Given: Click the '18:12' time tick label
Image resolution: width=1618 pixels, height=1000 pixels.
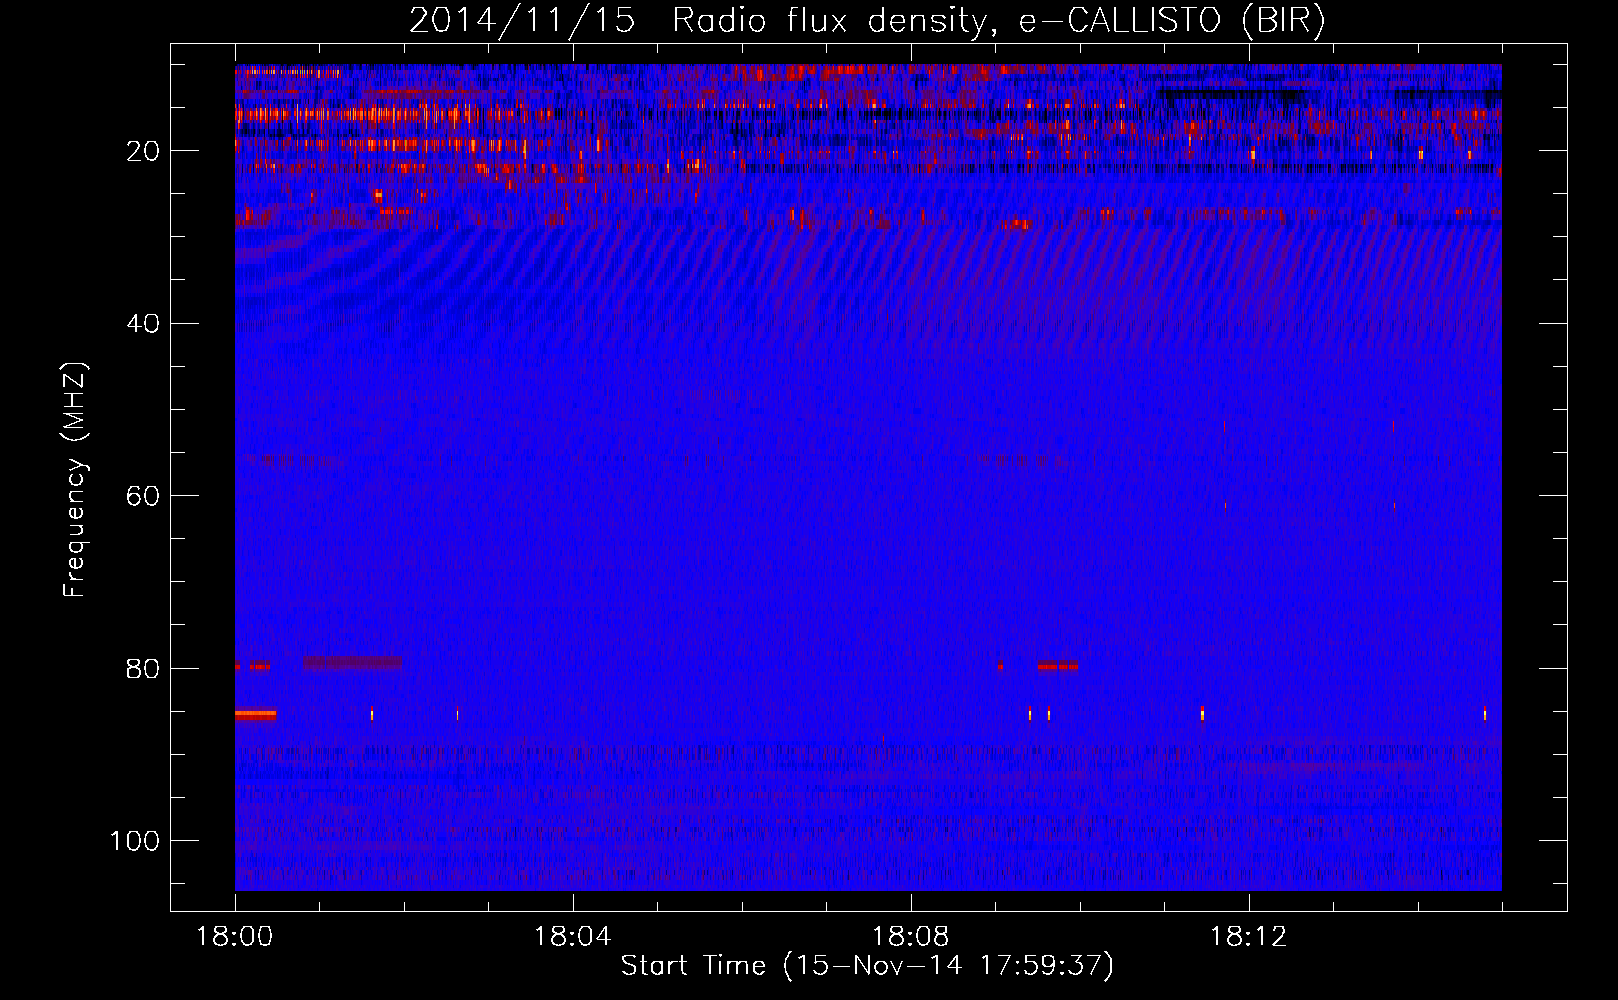Looking at the screenshot, I should point(1248,937).
